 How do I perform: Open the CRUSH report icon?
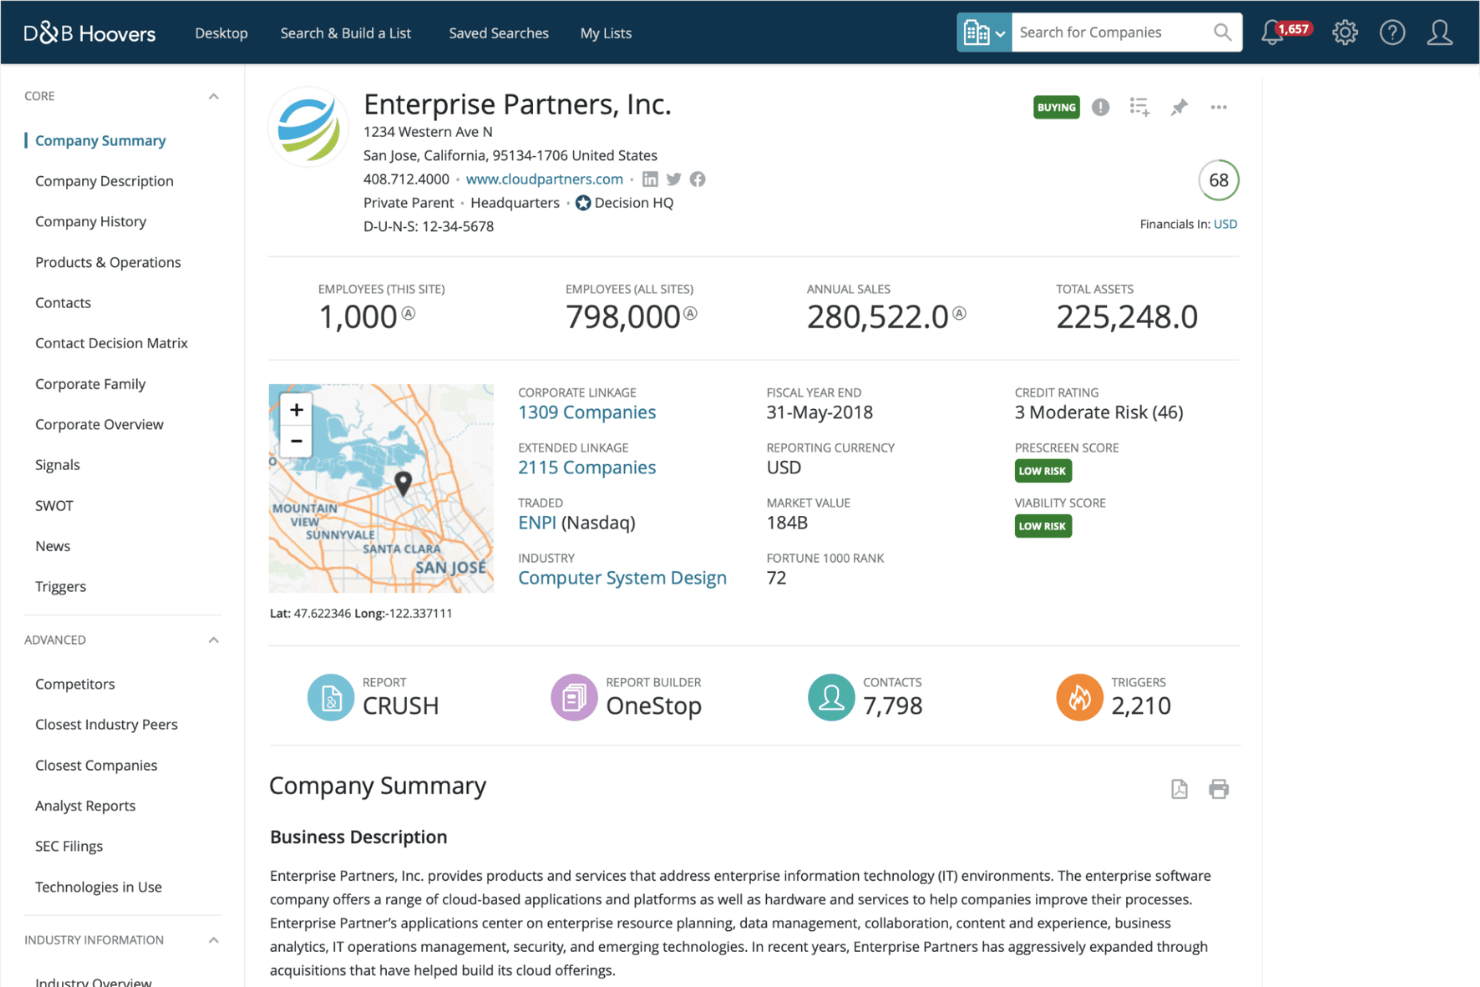[330, 697]
